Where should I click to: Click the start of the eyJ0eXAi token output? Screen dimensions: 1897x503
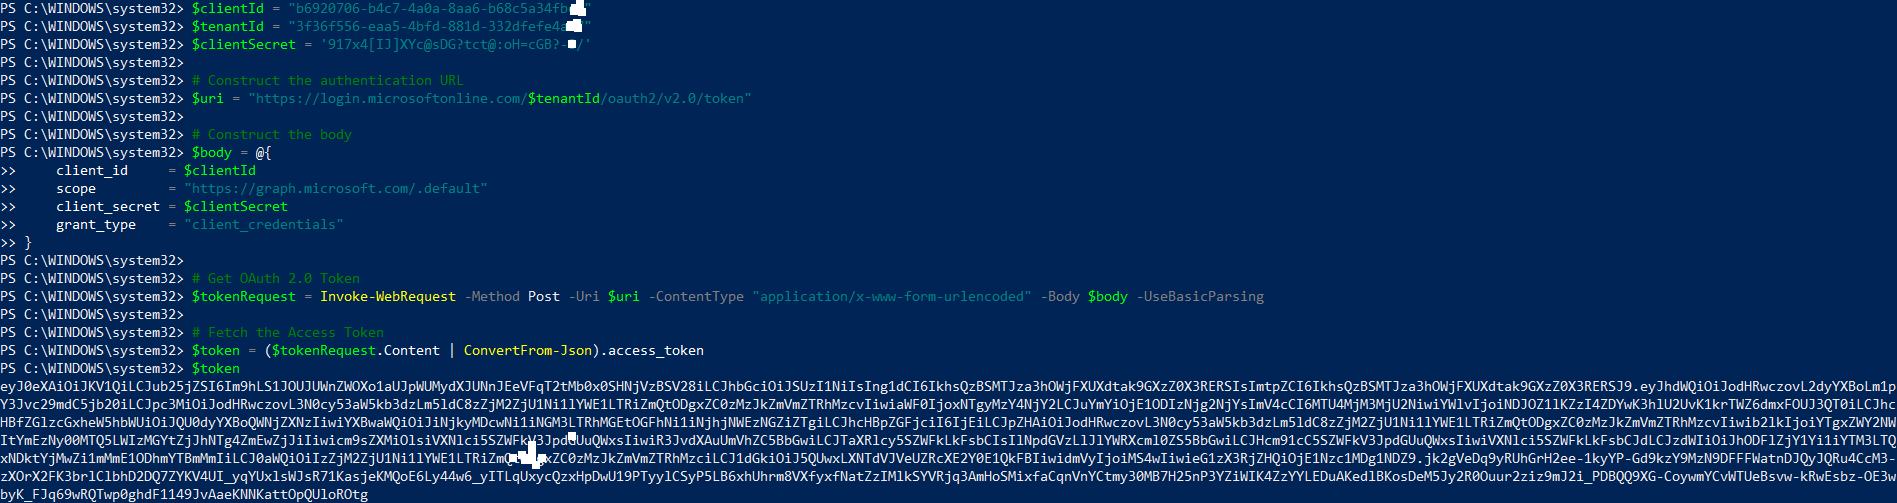pos(32,387)
